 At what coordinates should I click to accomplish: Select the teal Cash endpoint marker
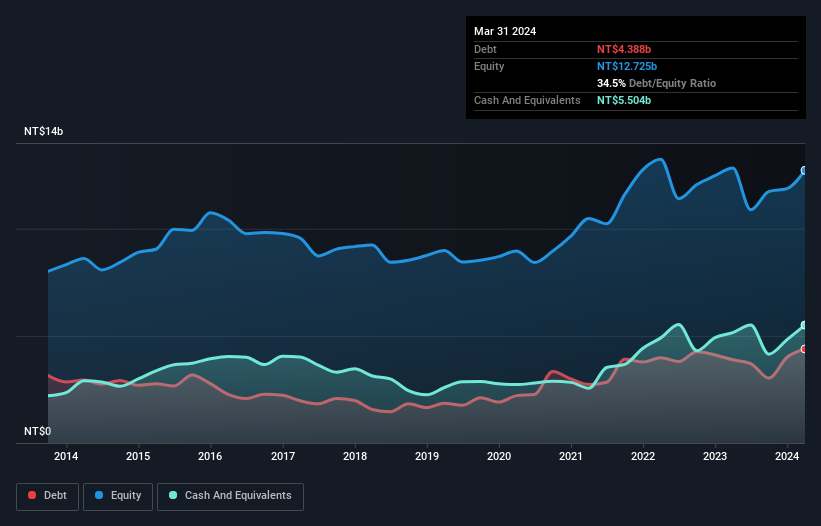[x=804, y=325]
